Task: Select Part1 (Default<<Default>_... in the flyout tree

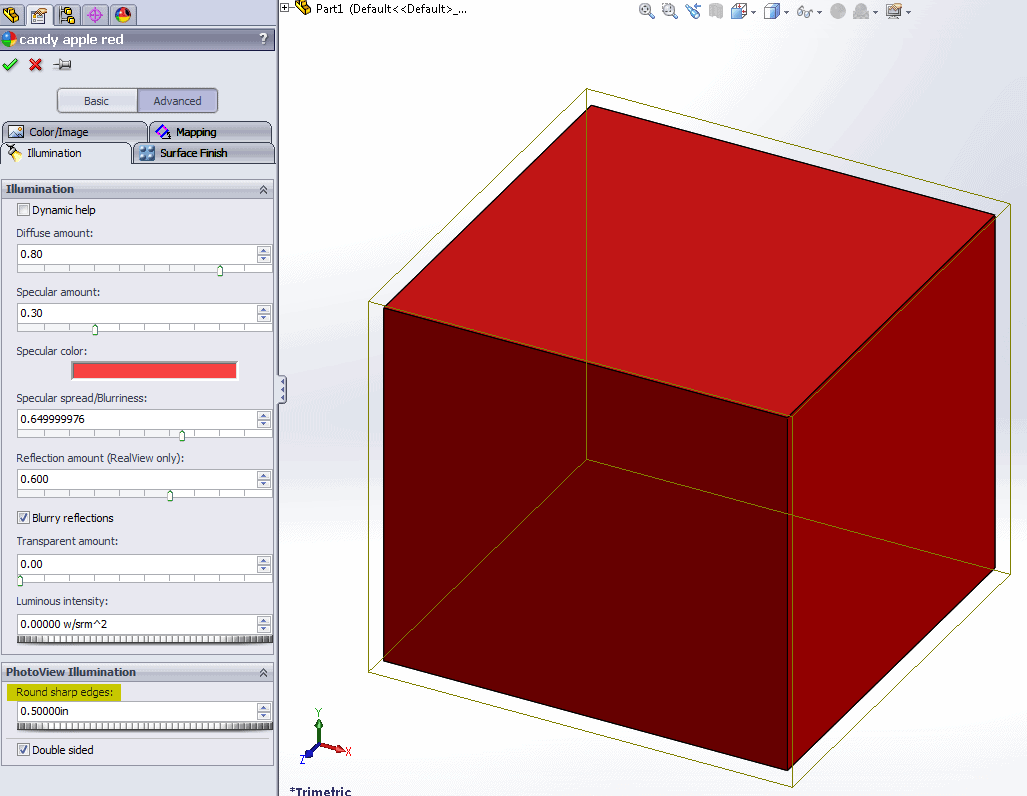Action: pos(391,9)
